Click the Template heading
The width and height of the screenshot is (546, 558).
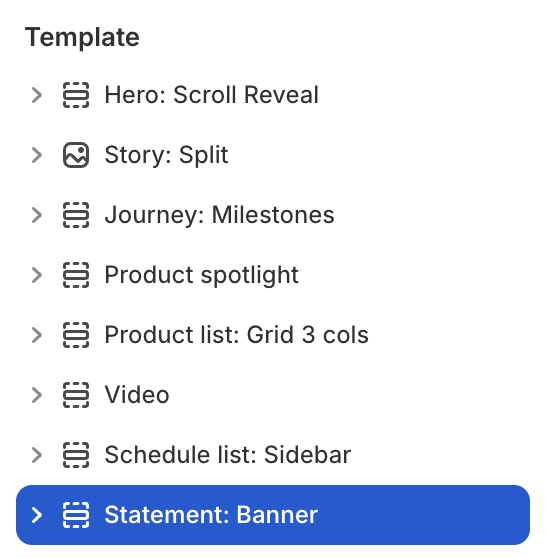tap(82, 37)
